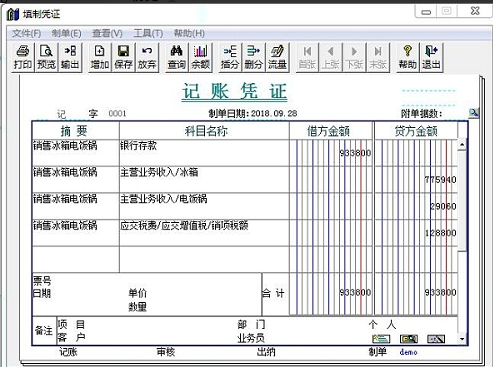Open 查询 search binoculars icon

pos(177,57)
